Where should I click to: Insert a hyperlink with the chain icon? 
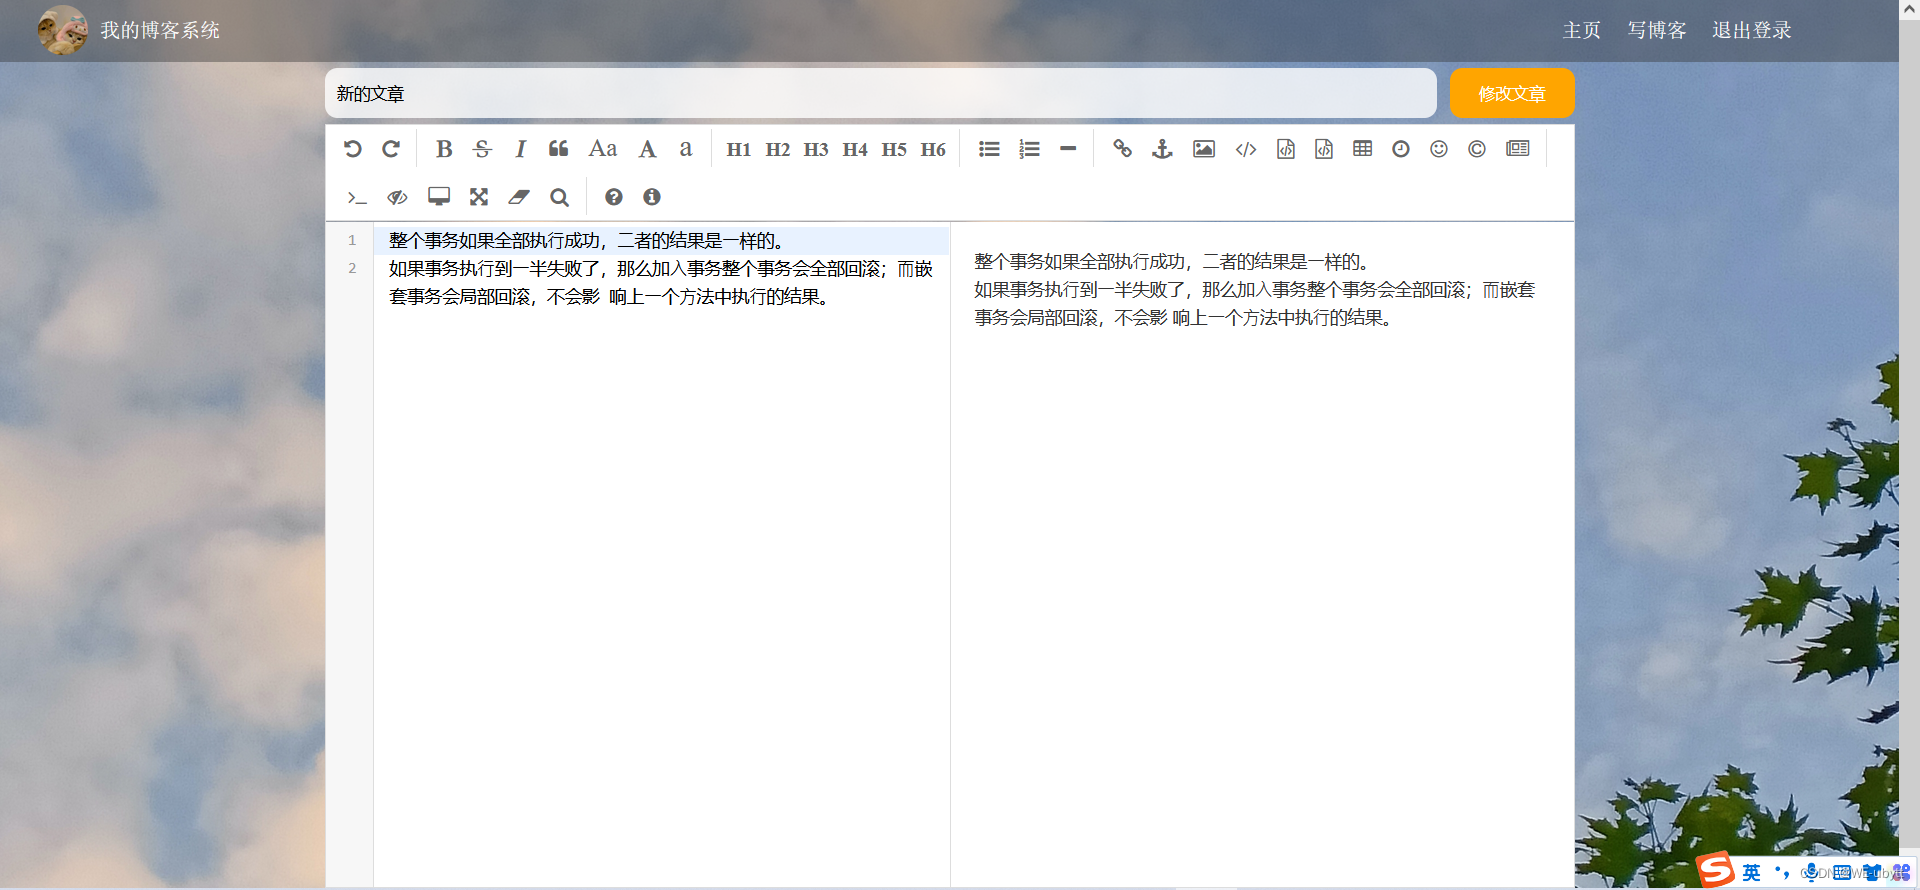tap(1123, 149)
